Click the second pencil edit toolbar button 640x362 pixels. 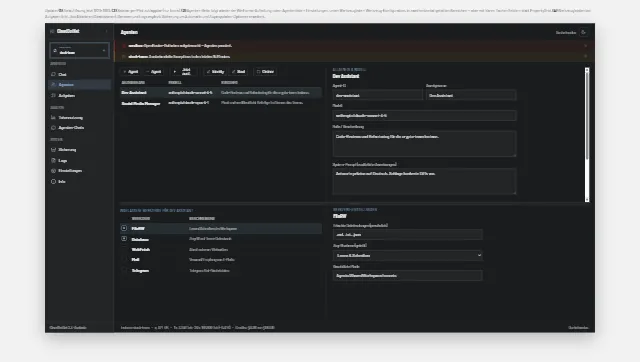[x=239, y=71]
